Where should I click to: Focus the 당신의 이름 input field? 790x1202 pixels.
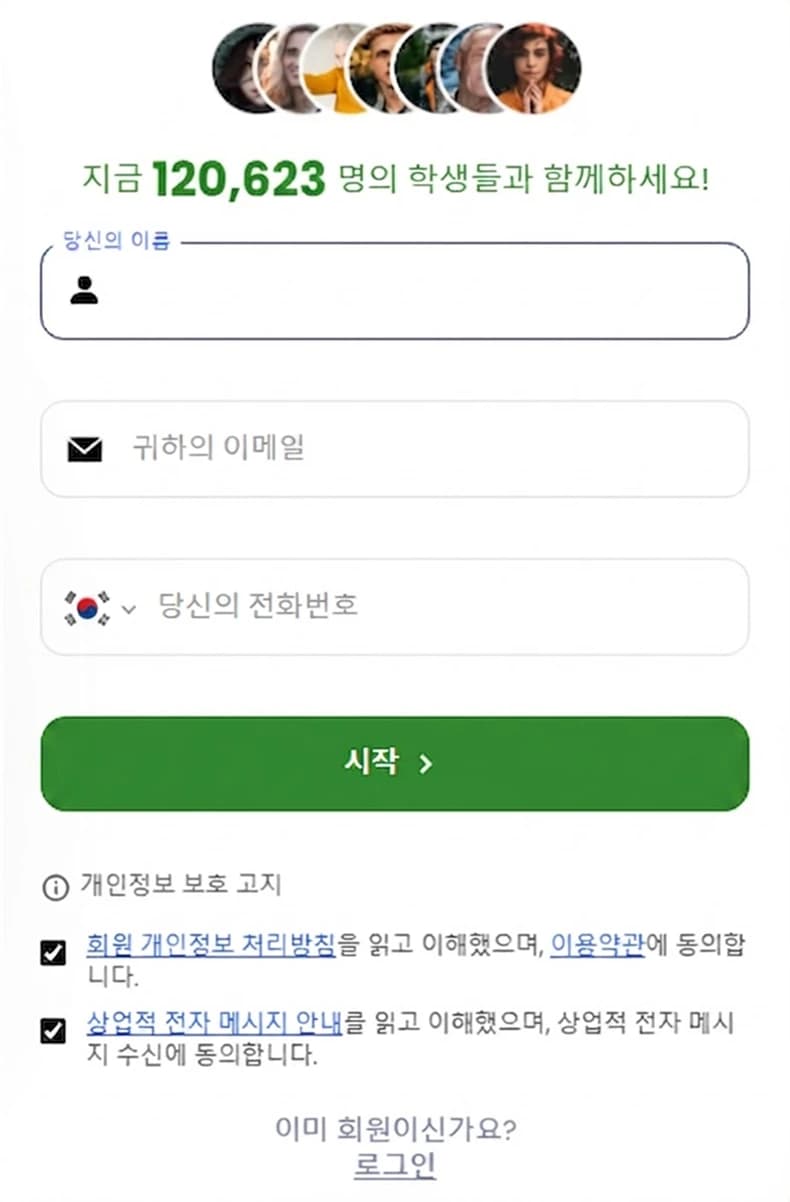395,291
